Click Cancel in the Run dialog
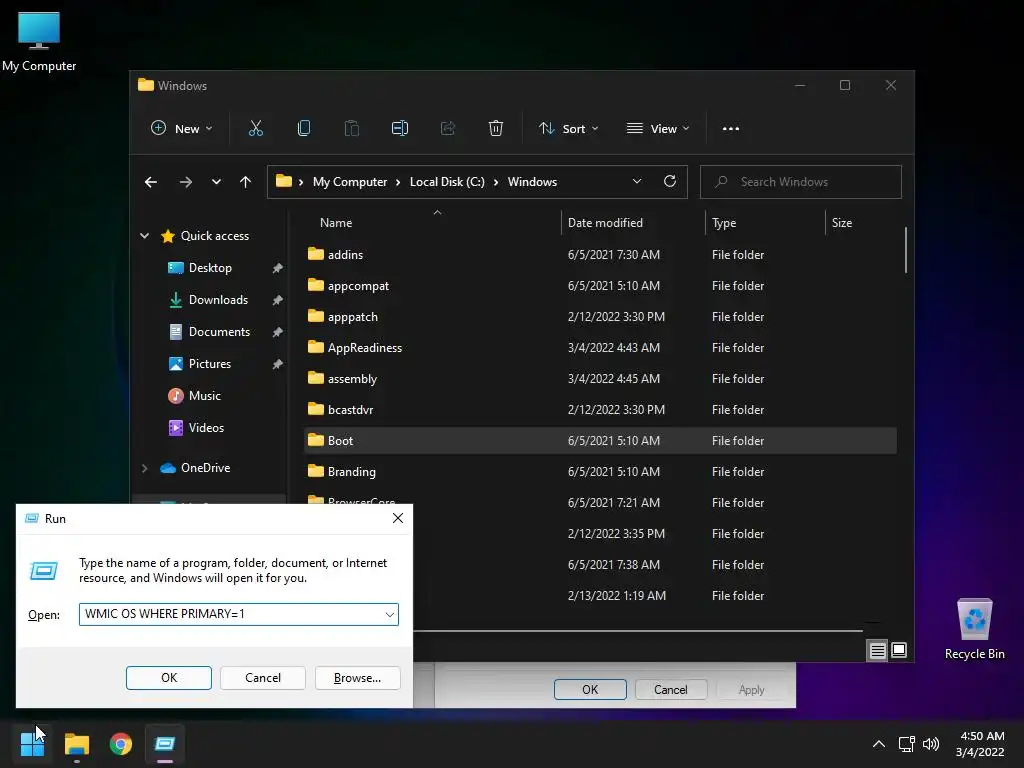 pyautogui.click(x=263, y=678)
